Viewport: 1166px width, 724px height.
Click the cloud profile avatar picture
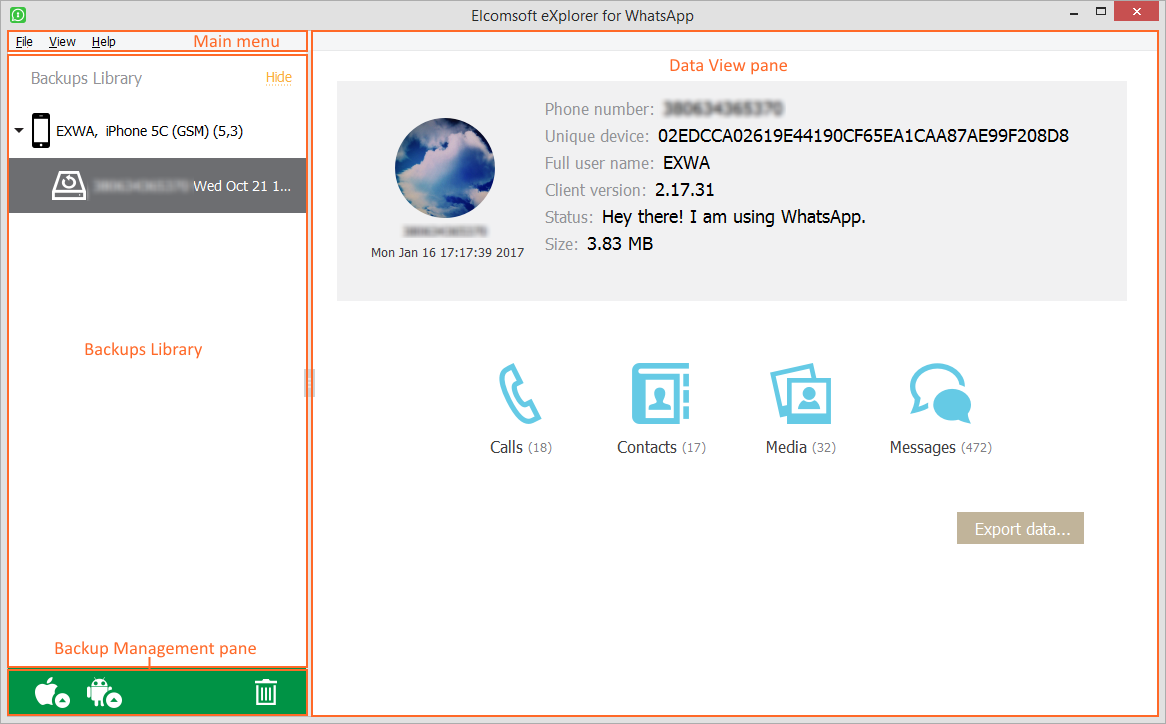445,168
